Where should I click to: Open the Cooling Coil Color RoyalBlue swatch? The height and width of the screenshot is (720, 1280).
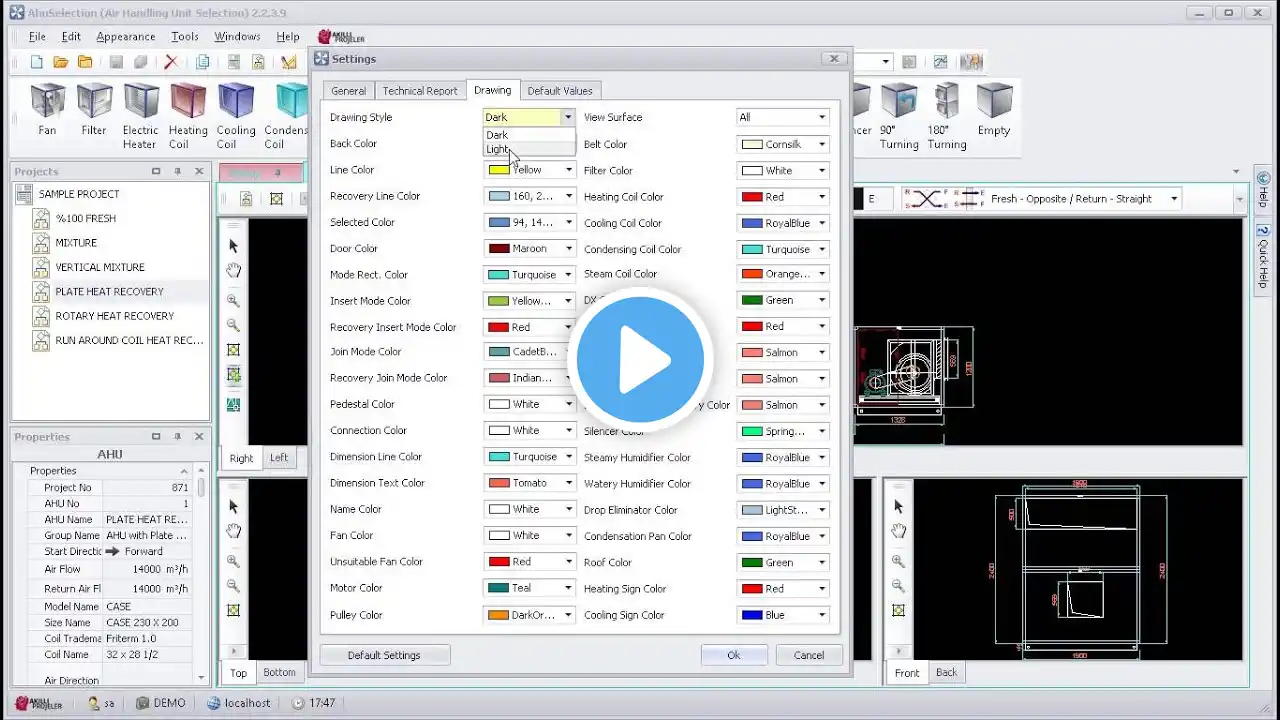pyautogui.click(x=752, y=223)
